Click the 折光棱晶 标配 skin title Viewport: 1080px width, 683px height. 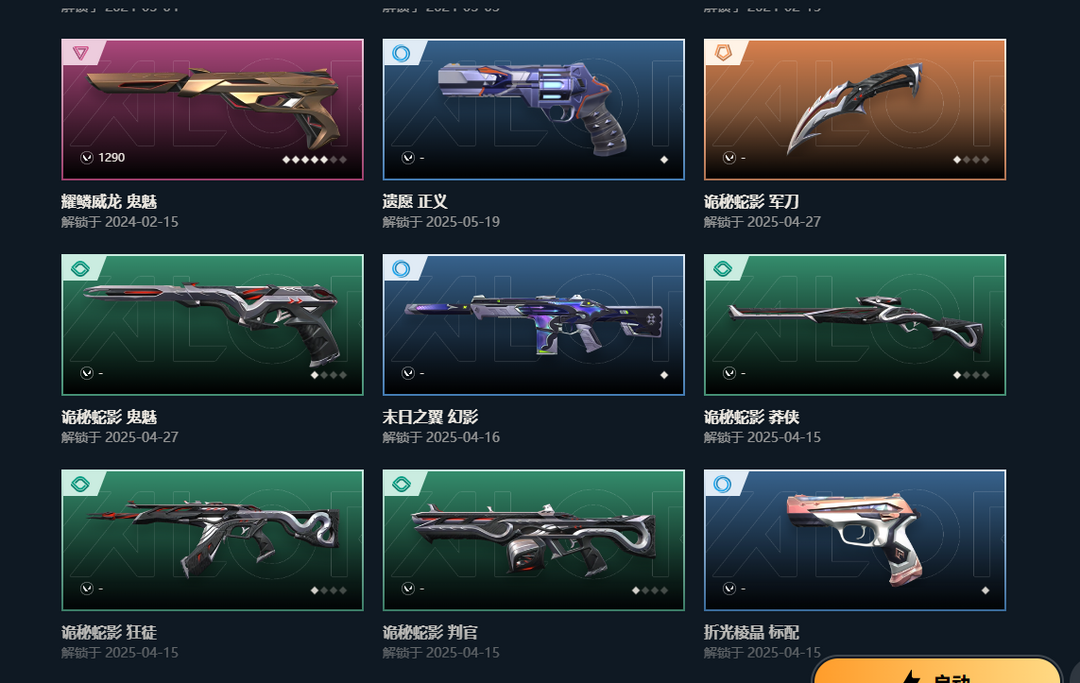tap(751, 633)
